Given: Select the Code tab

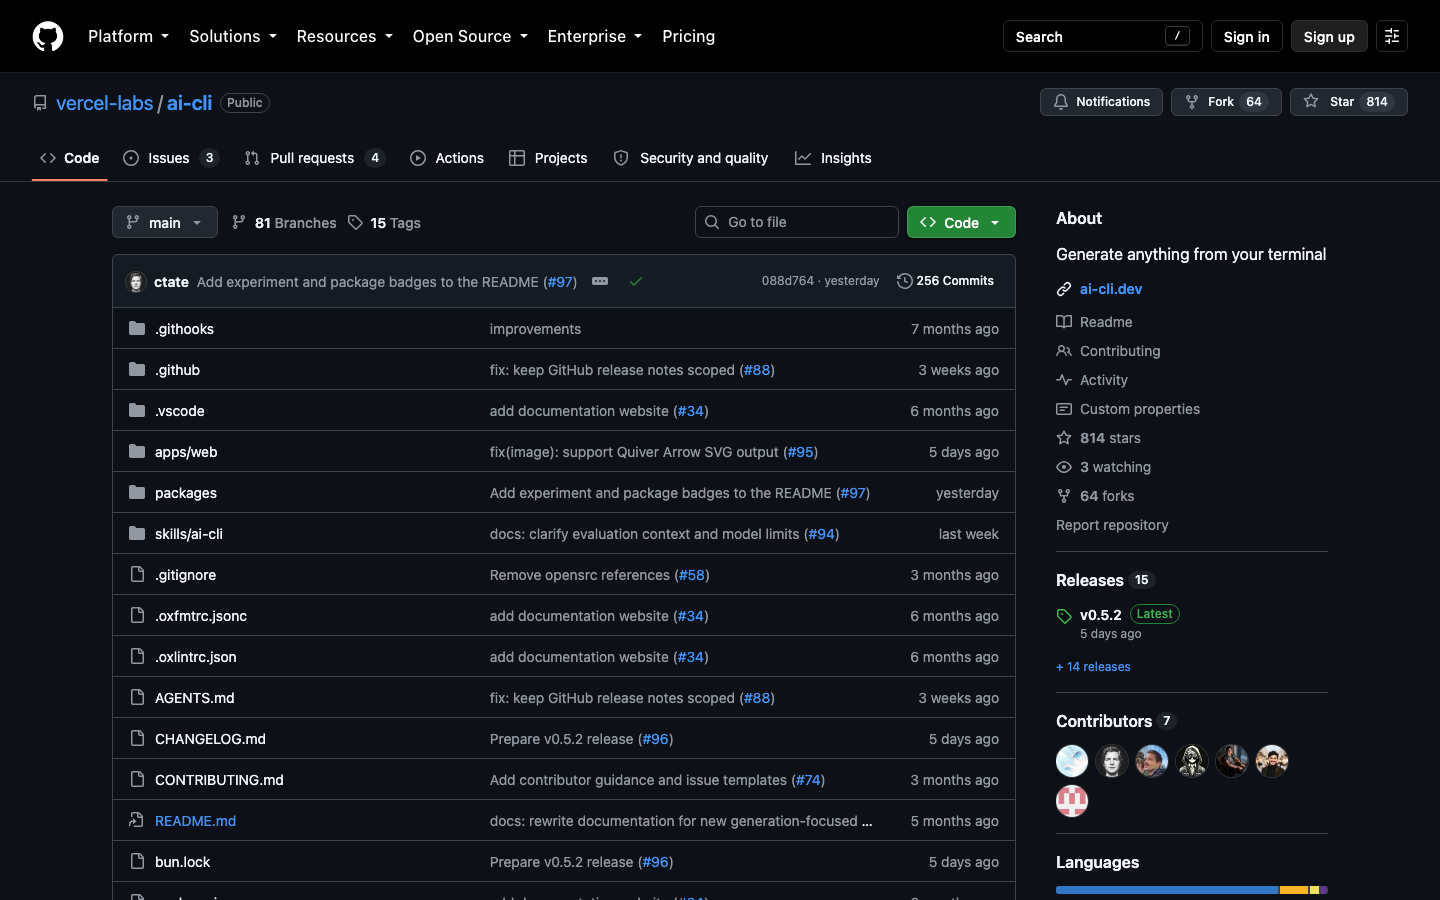Looking at the screenshot, I should tap(70, 158).
